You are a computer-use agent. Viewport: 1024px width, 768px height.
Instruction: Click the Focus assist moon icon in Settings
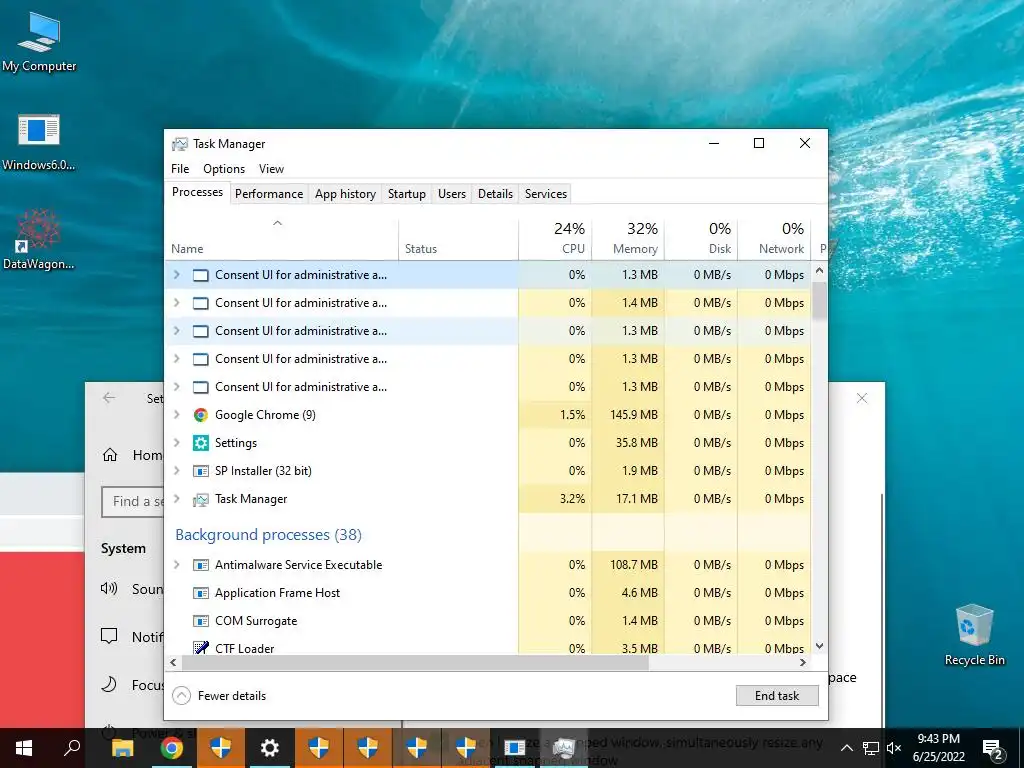109,684
